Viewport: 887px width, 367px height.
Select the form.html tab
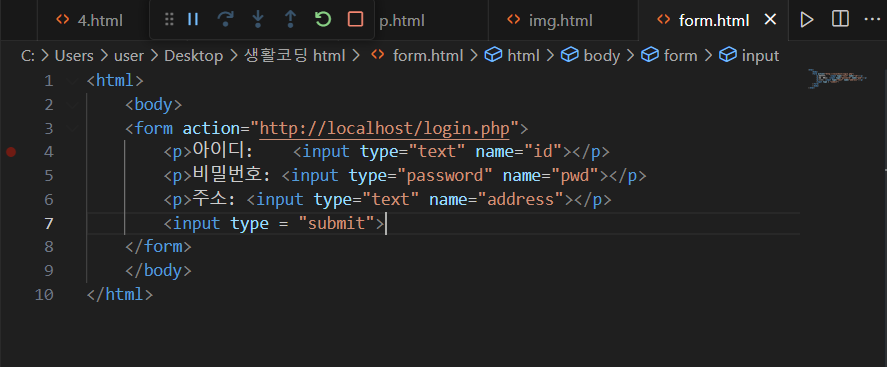point(714,21)
